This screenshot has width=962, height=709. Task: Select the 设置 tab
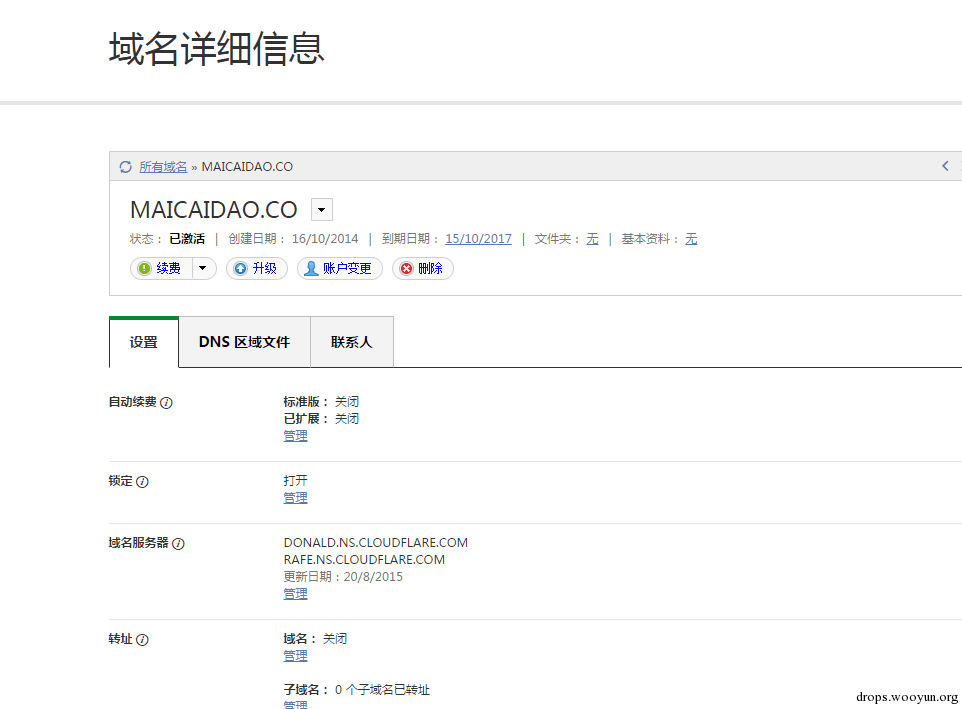144,342
